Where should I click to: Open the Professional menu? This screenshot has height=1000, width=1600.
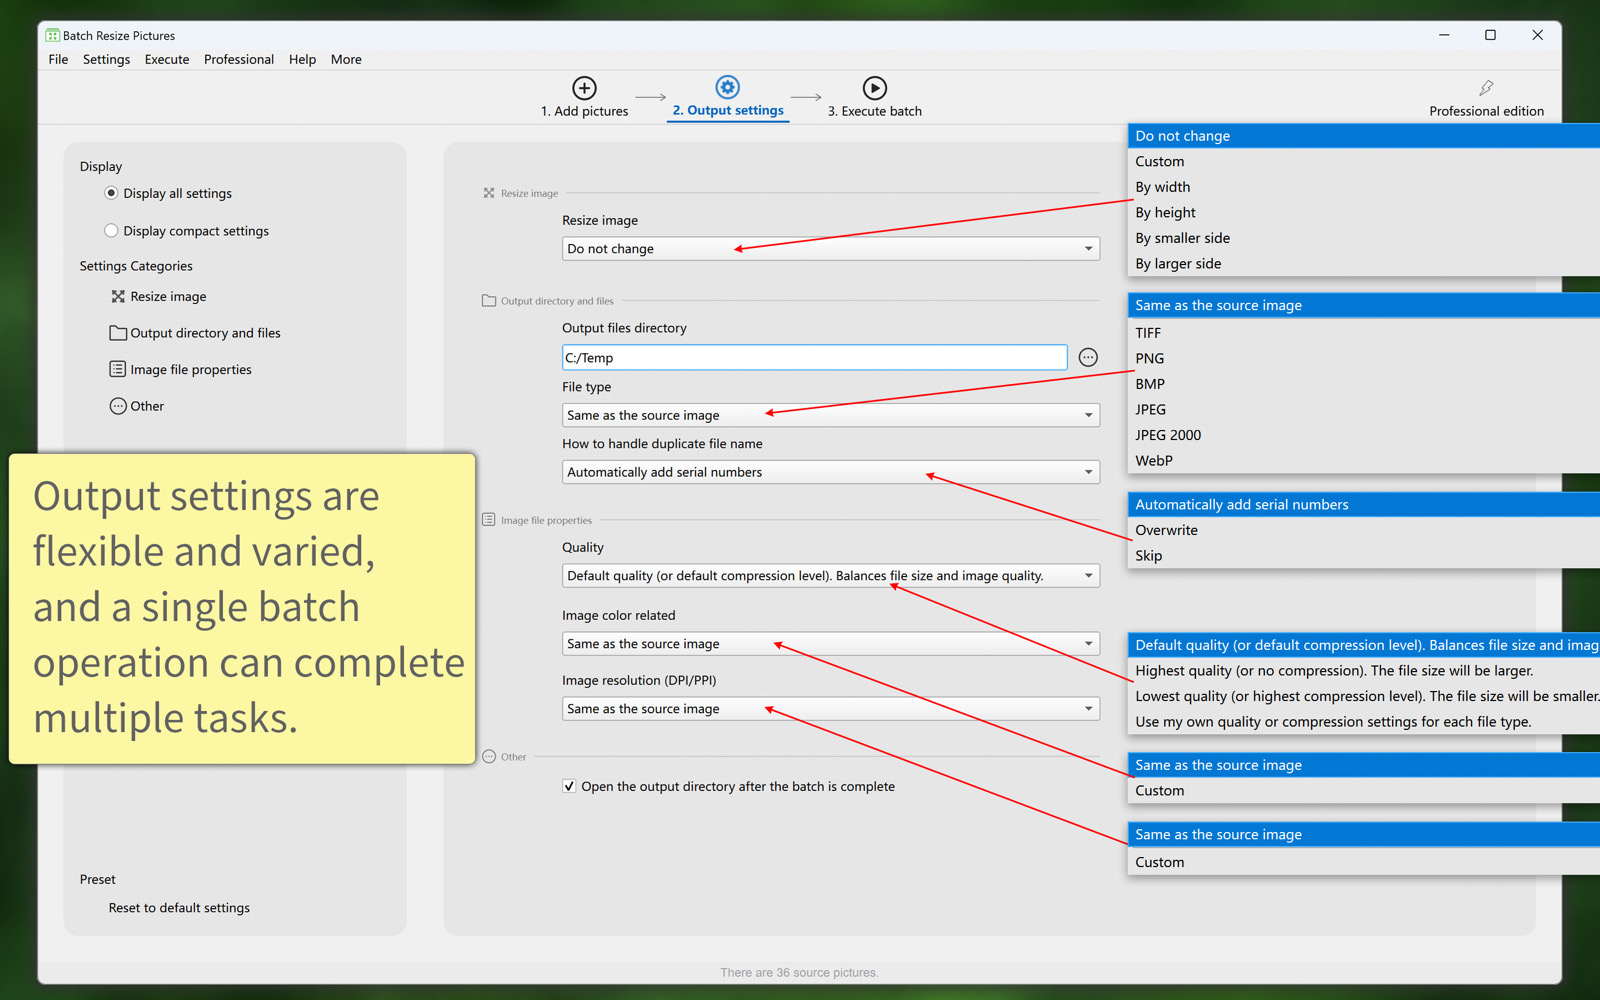pos(239,59)
